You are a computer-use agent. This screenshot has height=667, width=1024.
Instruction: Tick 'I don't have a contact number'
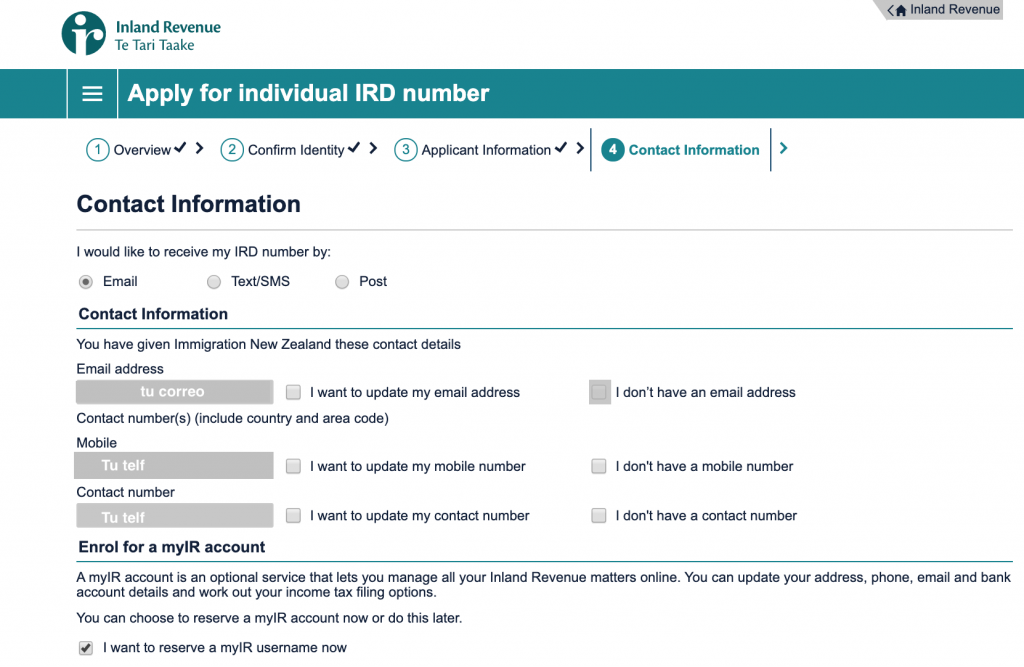[x=599, y=516]
